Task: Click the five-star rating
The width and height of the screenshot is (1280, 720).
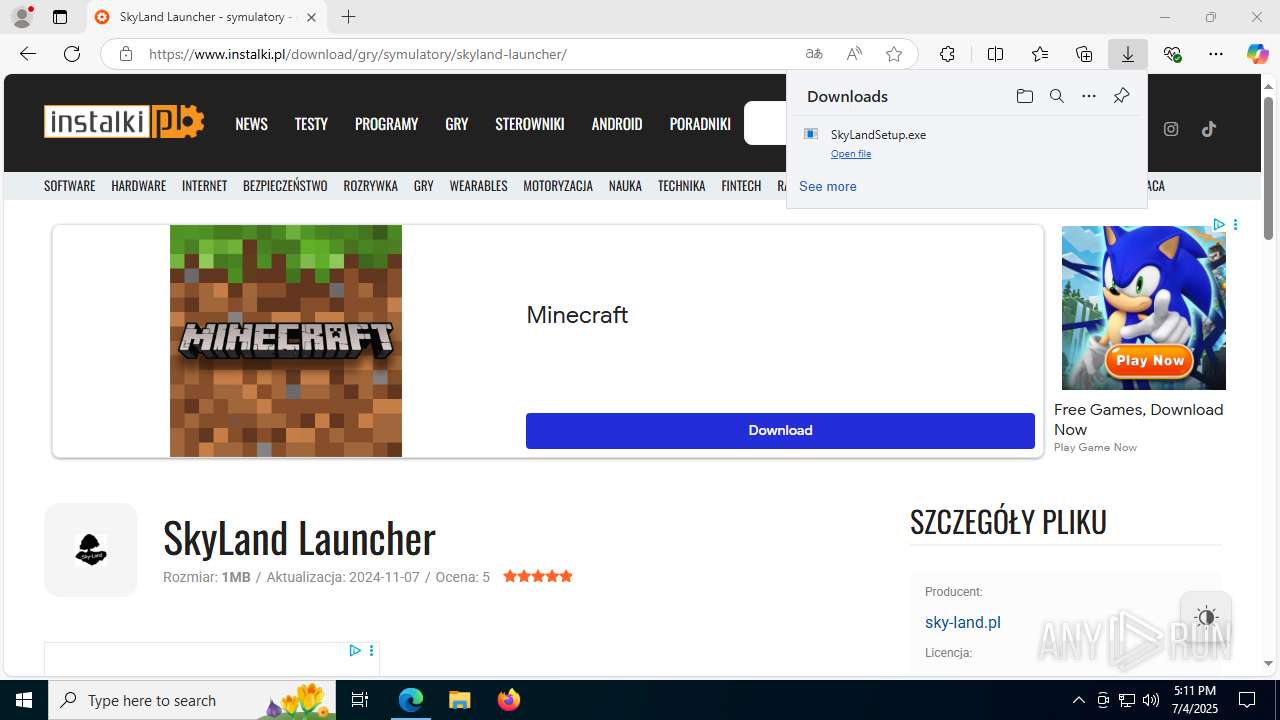Action: tap(538, 576)
